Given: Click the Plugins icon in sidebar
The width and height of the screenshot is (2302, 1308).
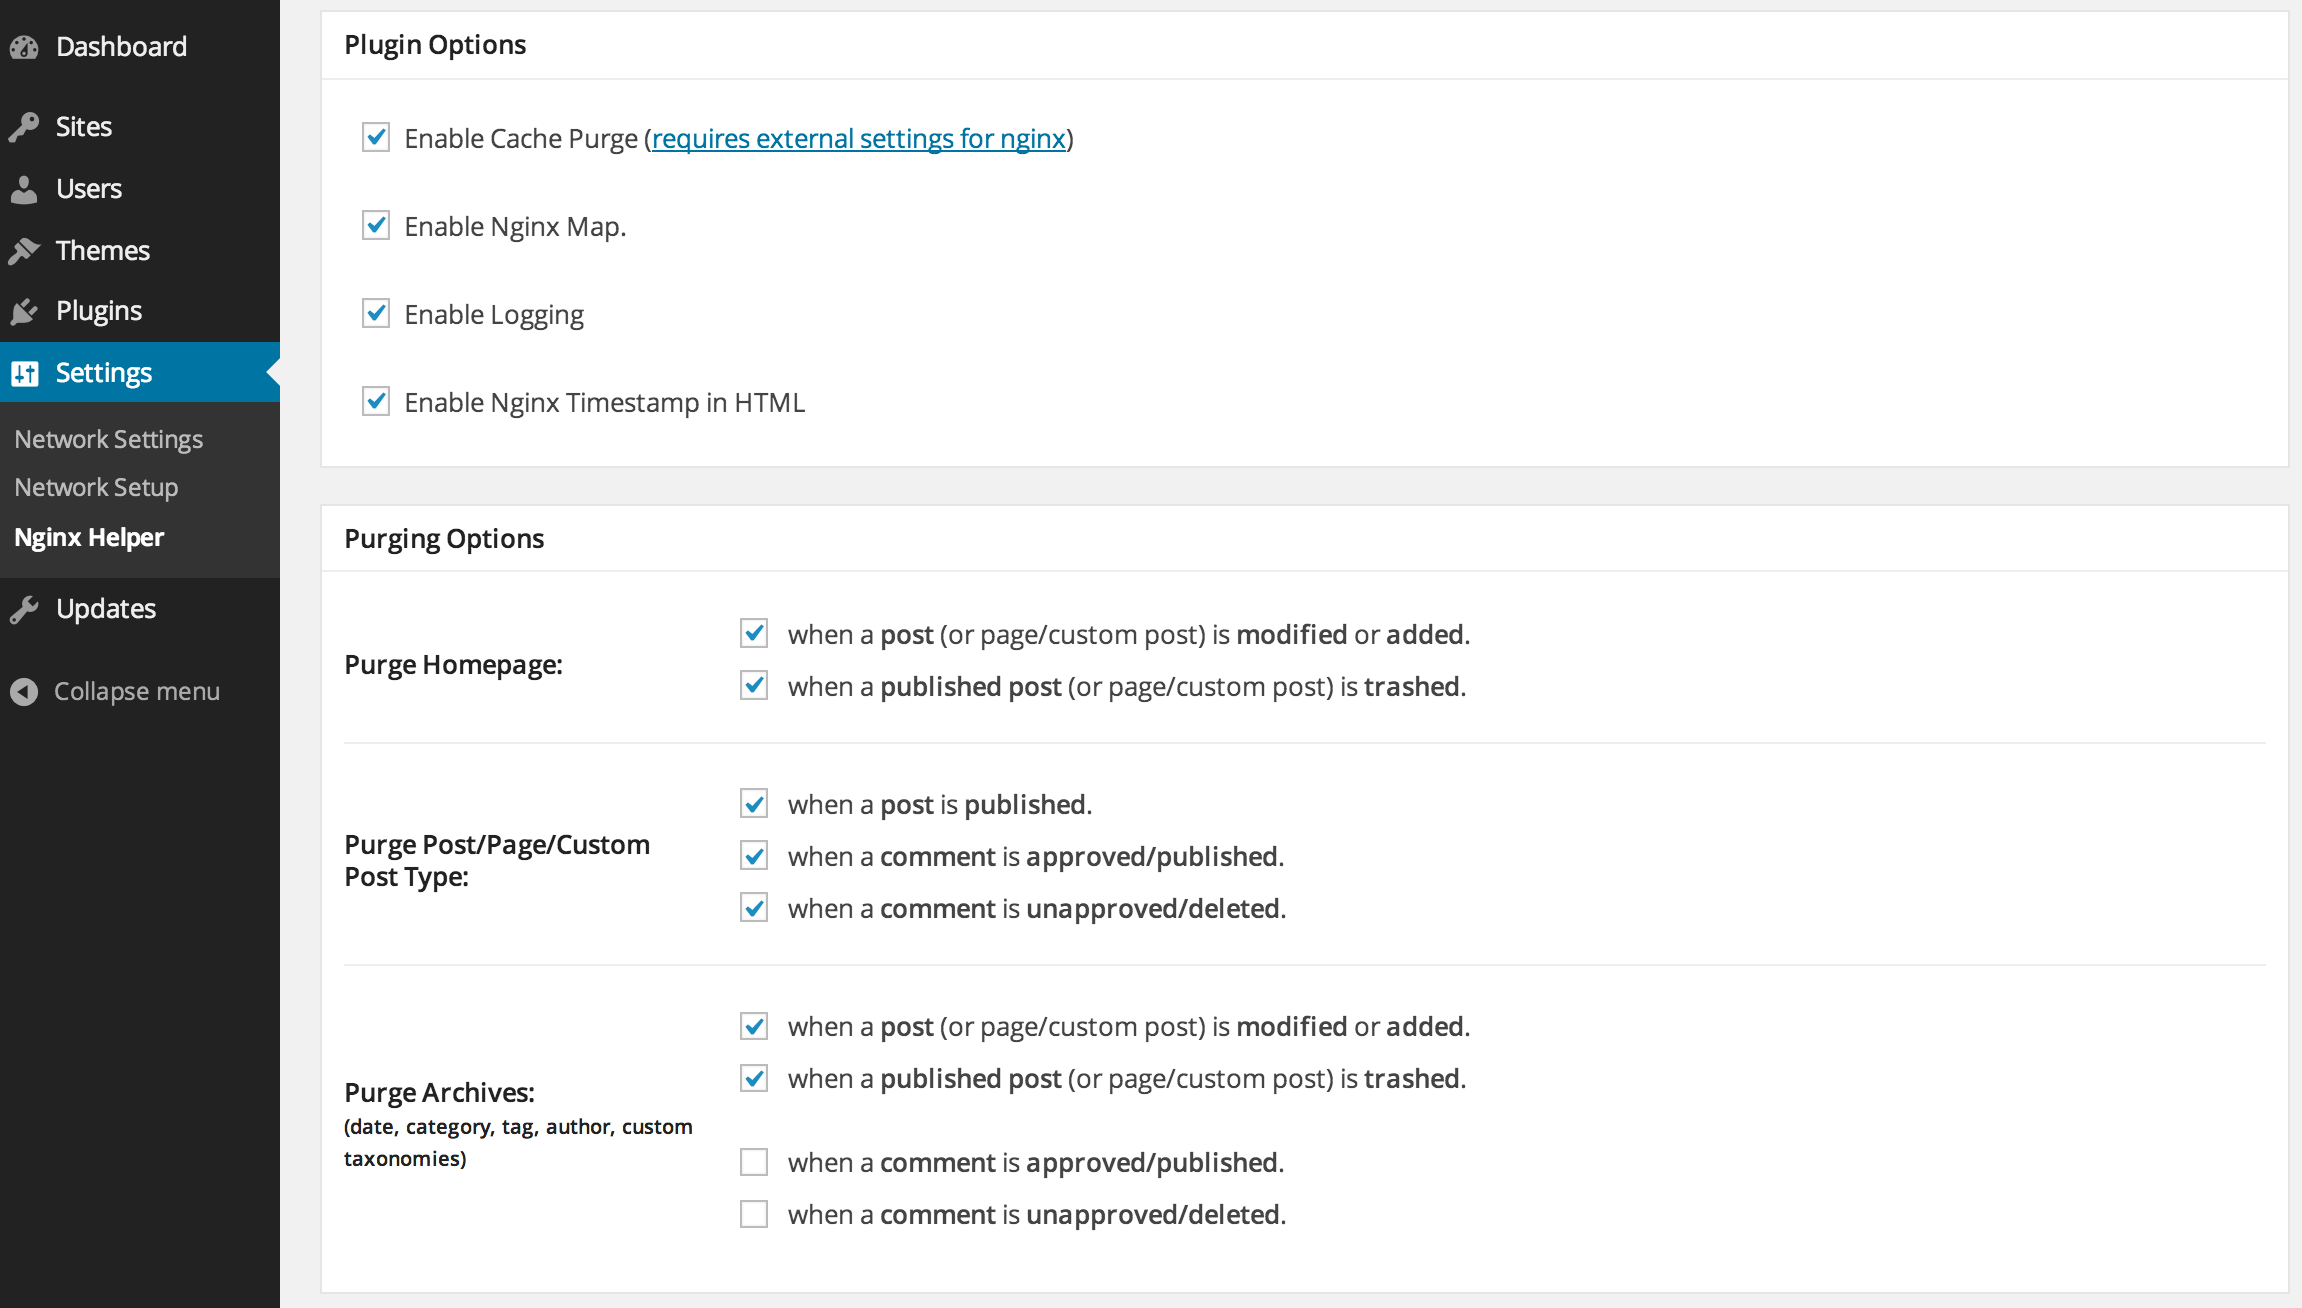Looking at the screenshot, I should click(25, 310).
